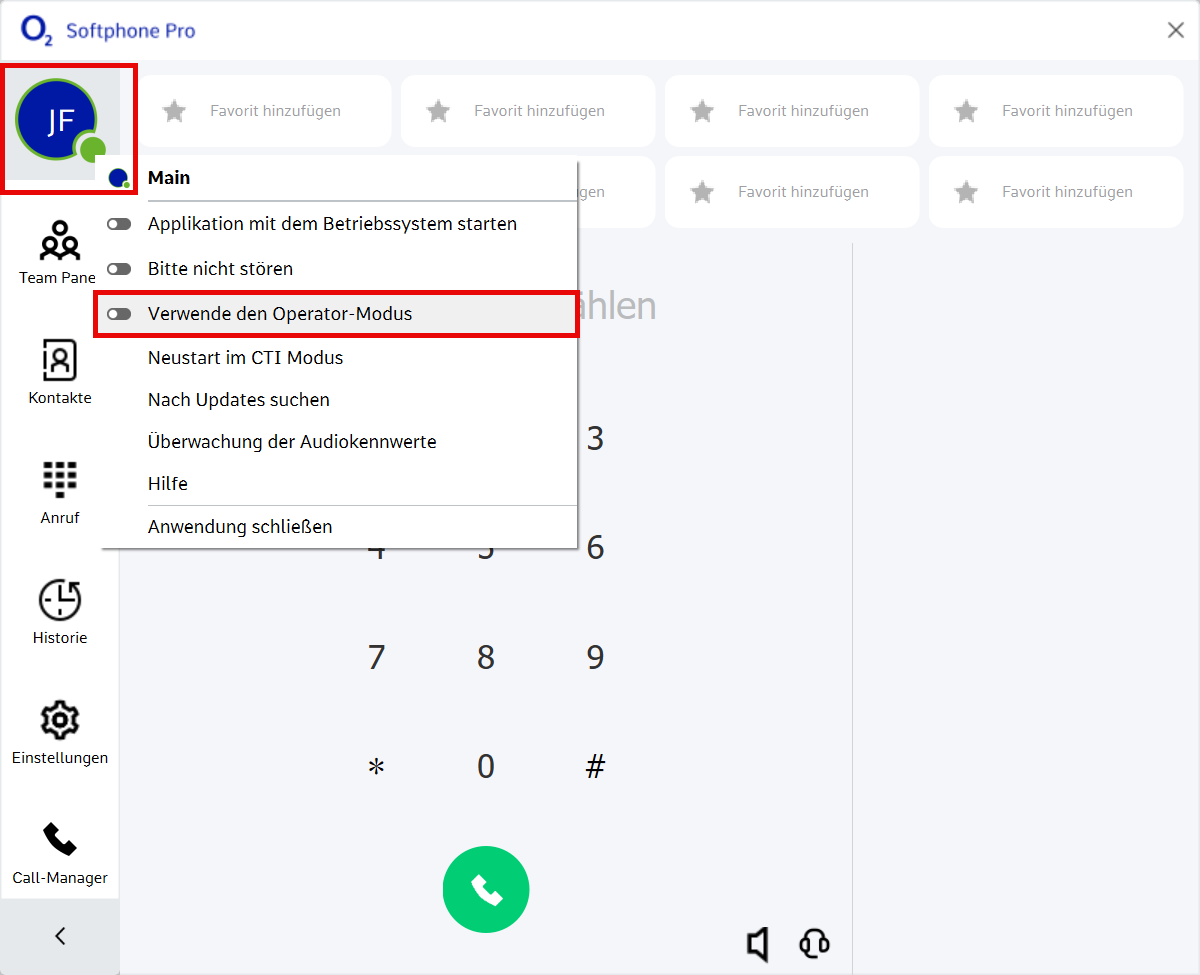Collapse the sidebar with left chevron
The height and width of the screenshot is (975, 1200).
pos(60,936)
